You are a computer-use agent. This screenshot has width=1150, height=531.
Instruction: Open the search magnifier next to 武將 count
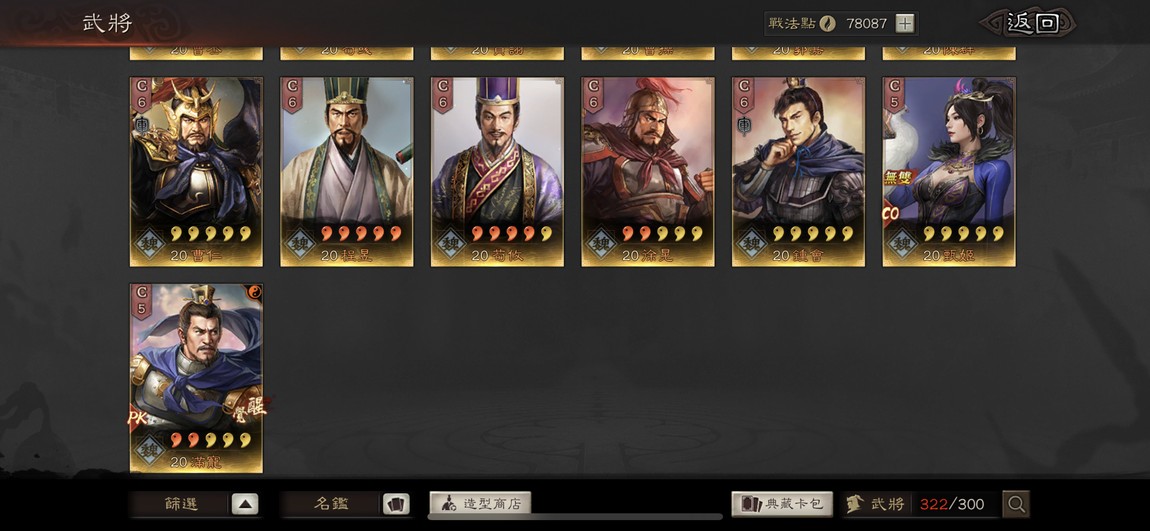tap(1016, 504)
